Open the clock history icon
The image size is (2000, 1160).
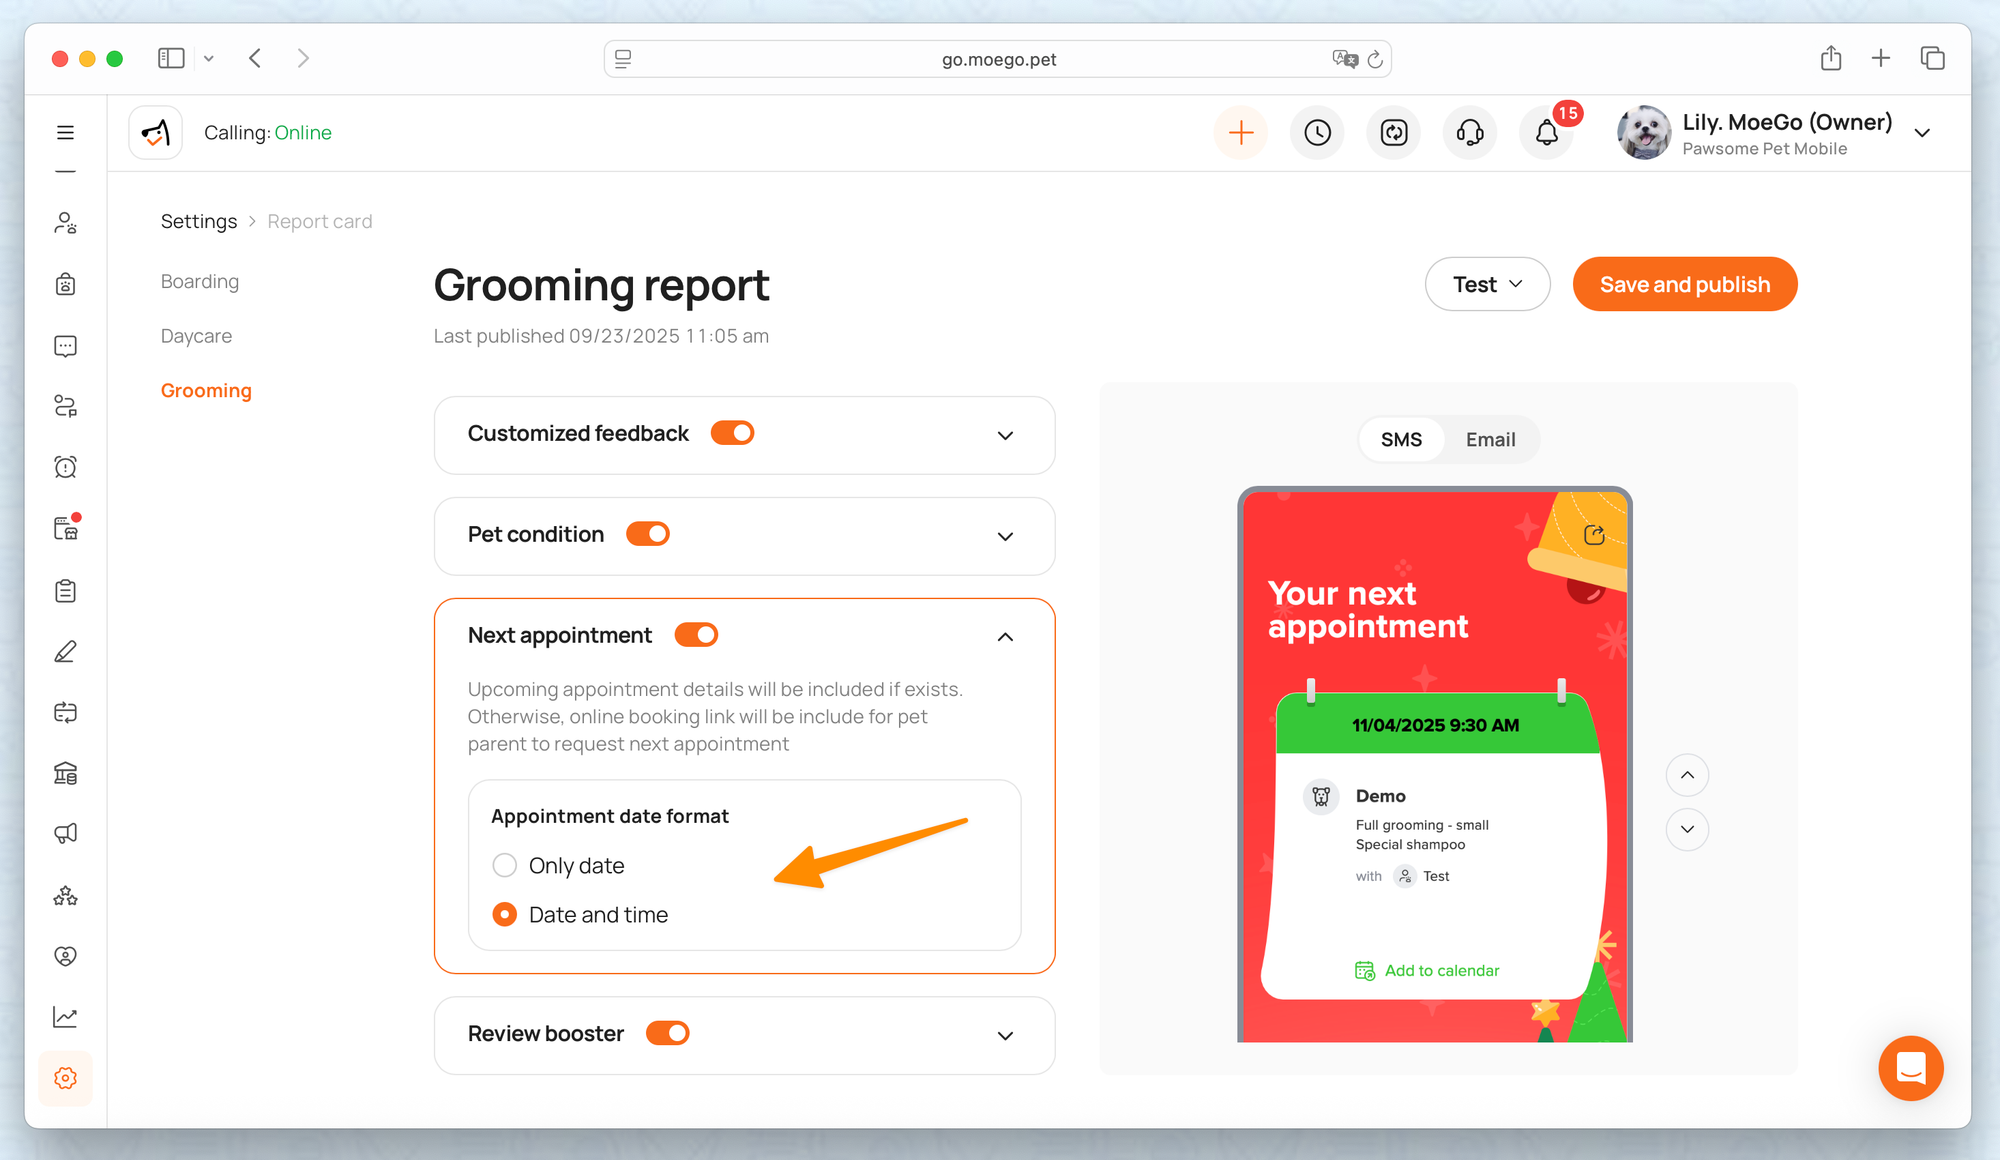pyautogui.click(x=1317, y=133)
